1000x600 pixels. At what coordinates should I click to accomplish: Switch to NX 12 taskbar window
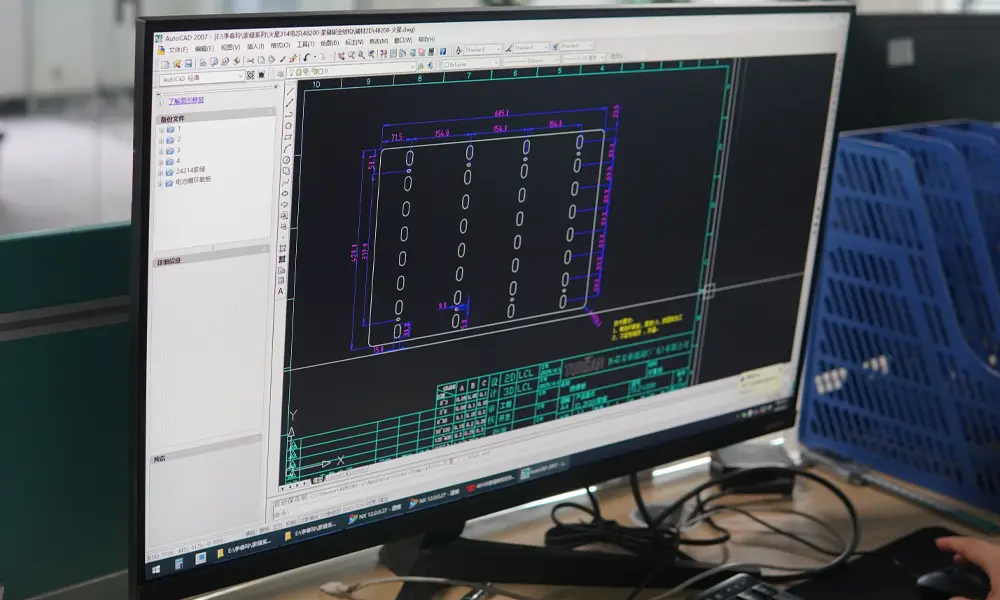coord(370,517)
